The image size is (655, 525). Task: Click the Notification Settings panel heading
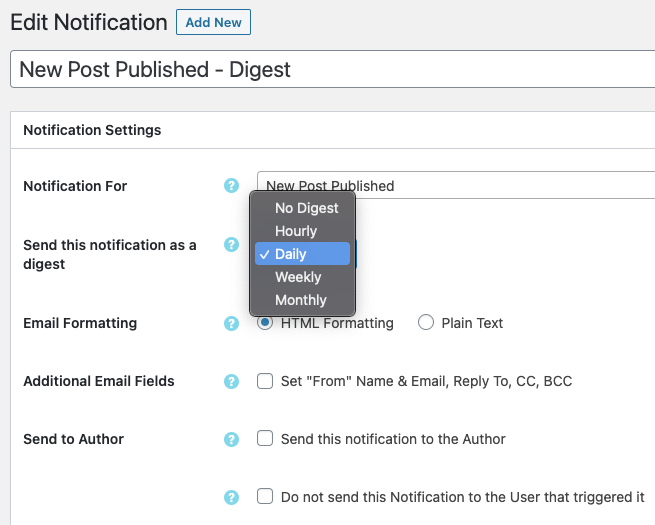[92, 130]
